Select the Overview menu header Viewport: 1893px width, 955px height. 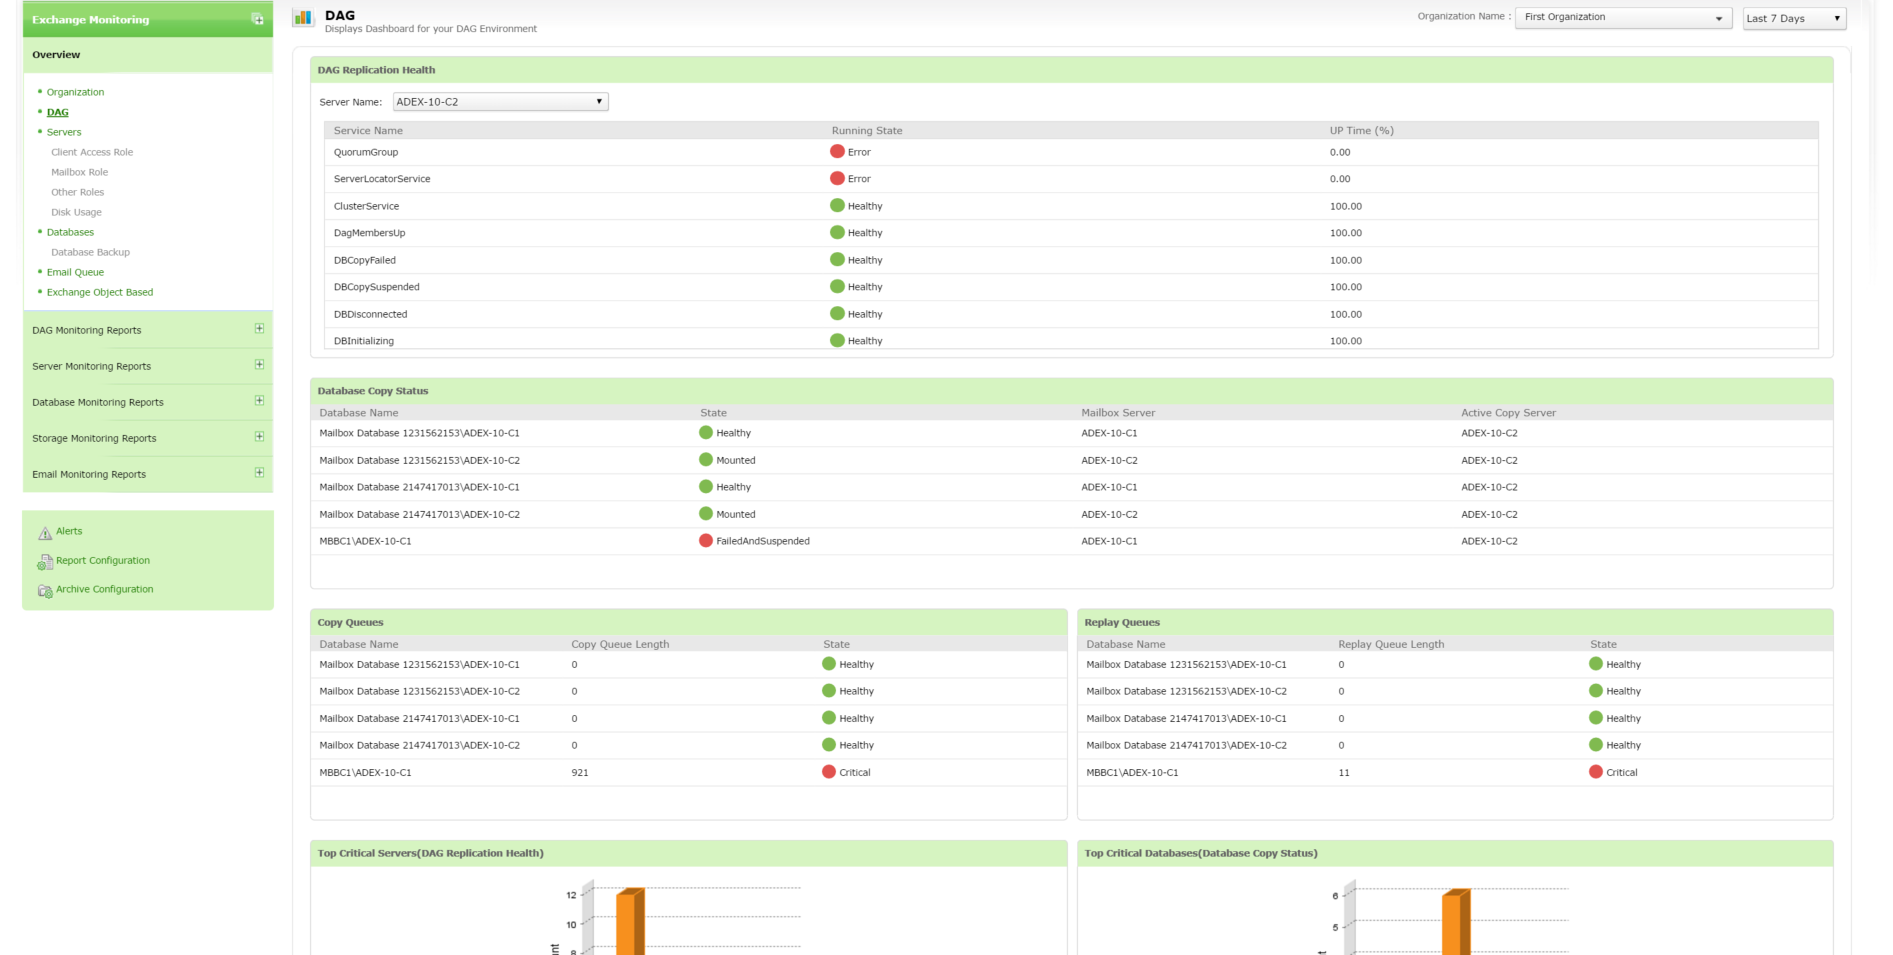point(56,55)
